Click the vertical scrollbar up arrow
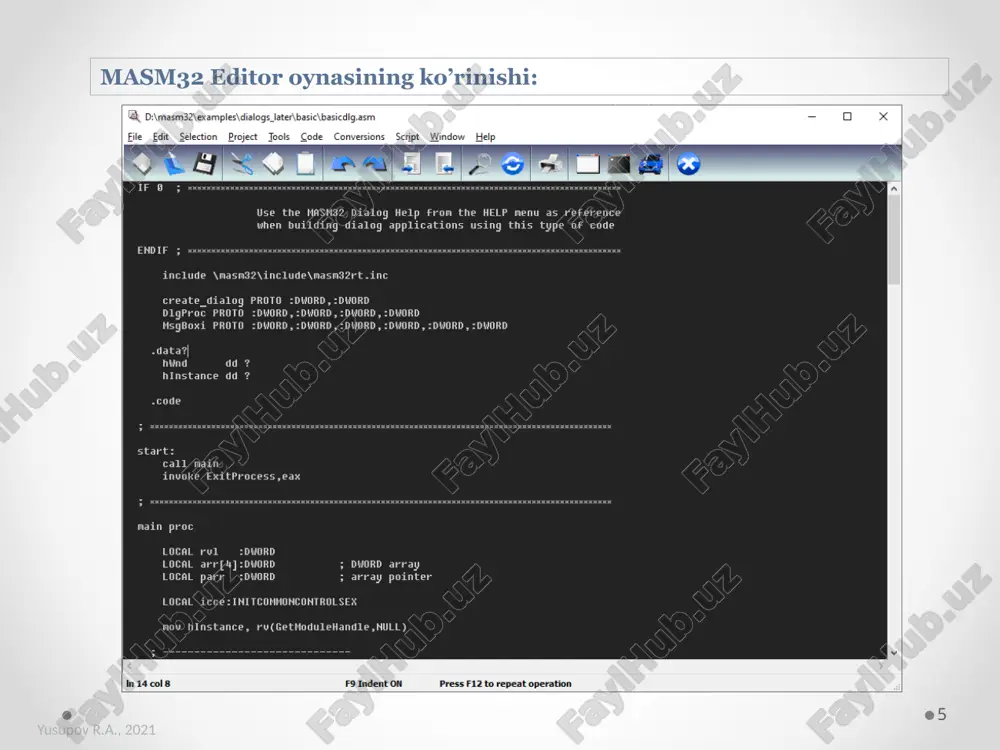The height and width of the screenshot is (750, 1000). click(x=893, y=189)
